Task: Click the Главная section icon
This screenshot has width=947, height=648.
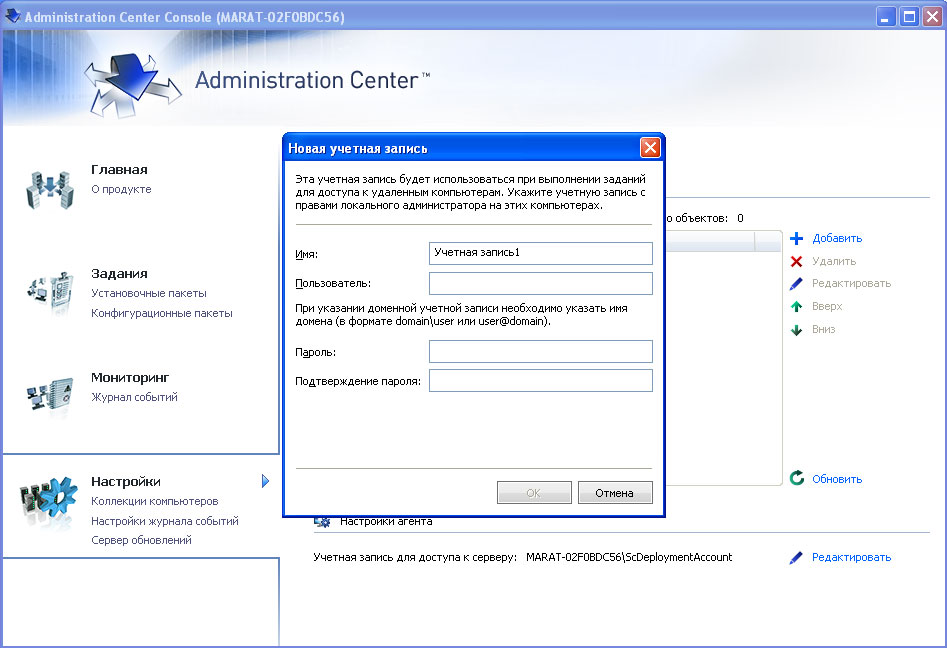Action: tap(50, 190)
